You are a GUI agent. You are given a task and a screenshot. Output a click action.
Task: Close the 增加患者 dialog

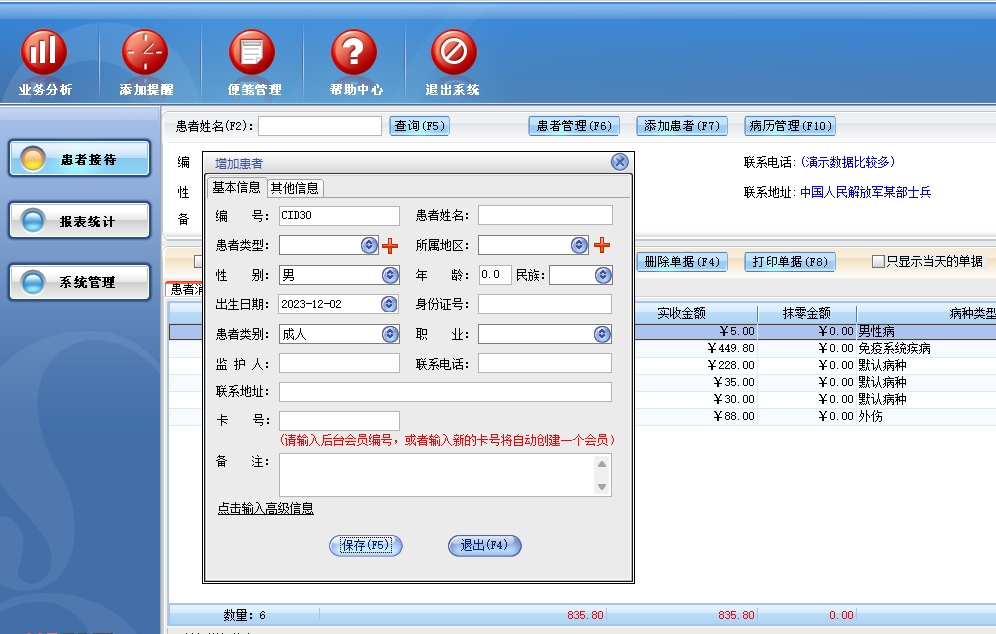(620, 162)
